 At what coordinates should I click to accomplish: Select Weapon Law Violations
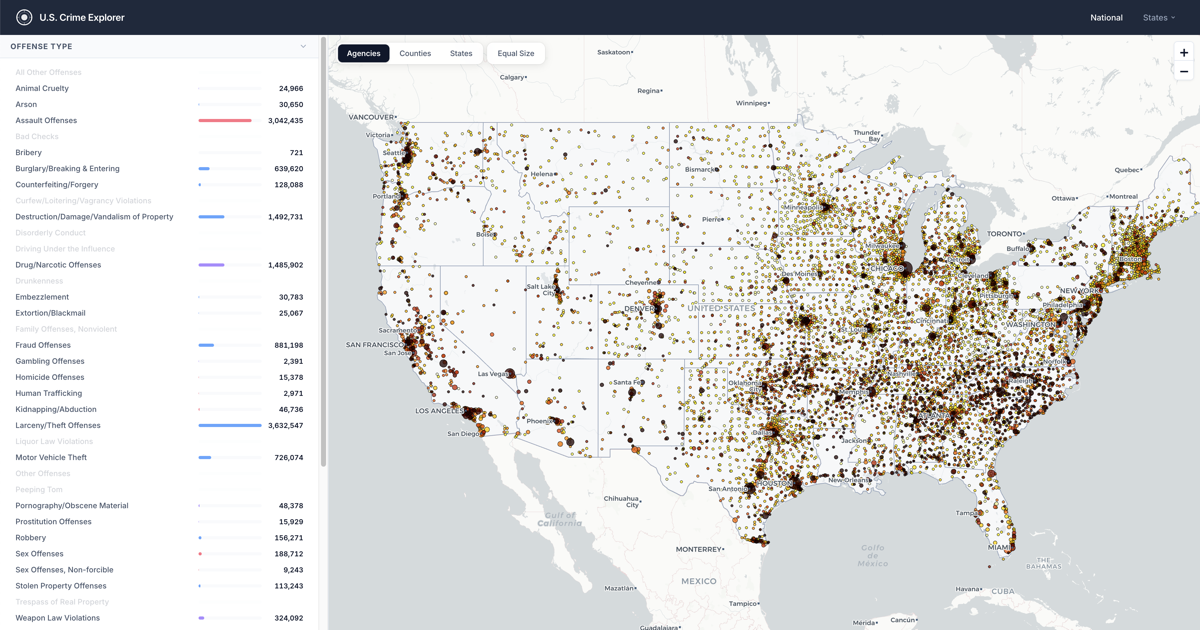[159, 618]
